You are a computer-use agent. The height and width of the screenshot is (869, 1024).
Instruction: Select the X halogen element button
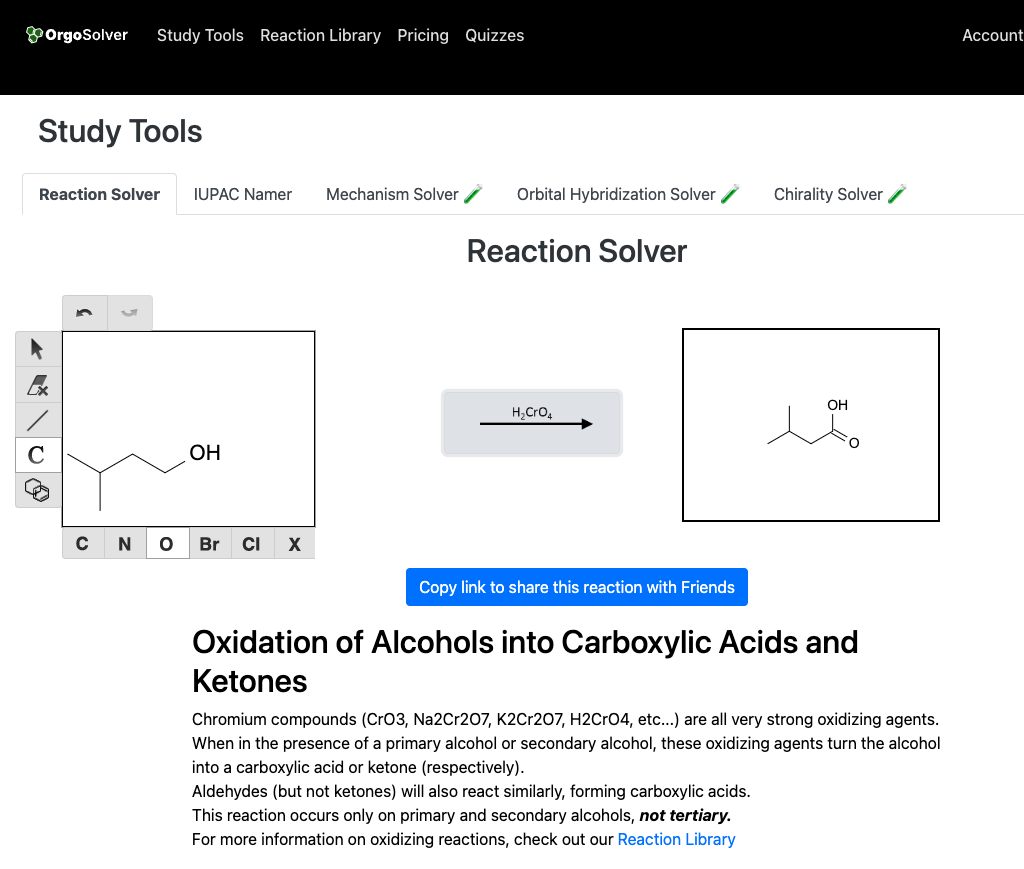click(294, 543)
